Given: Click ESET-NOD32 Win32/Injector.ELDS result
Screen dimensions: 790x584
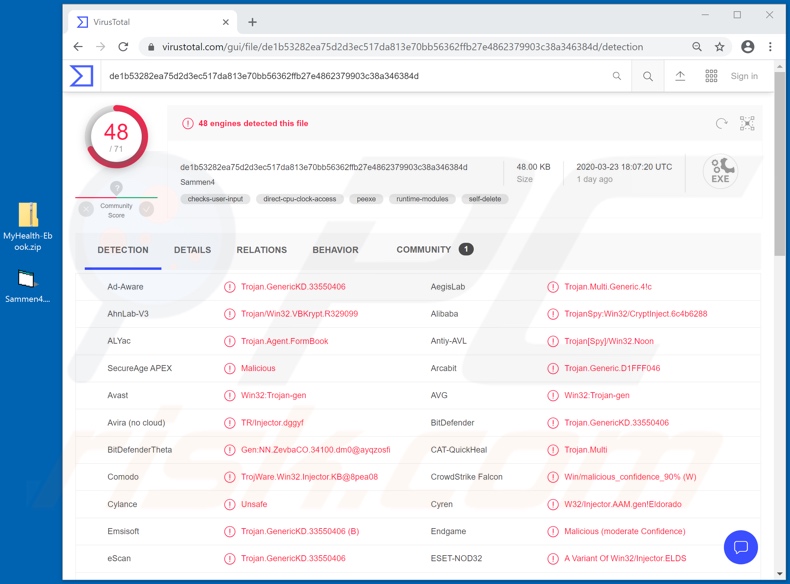Looking at the screenshot, I should [x=625, y=559].
